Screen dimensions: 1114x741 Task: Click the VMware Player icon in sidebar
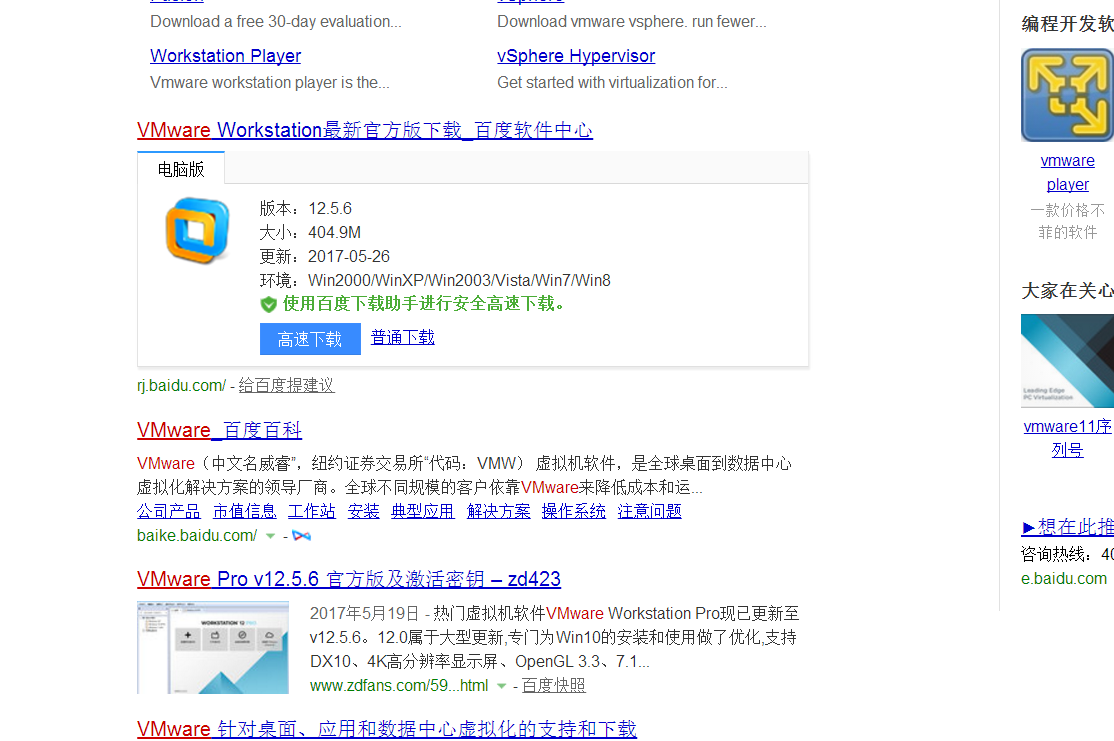tap(1067, 95)
